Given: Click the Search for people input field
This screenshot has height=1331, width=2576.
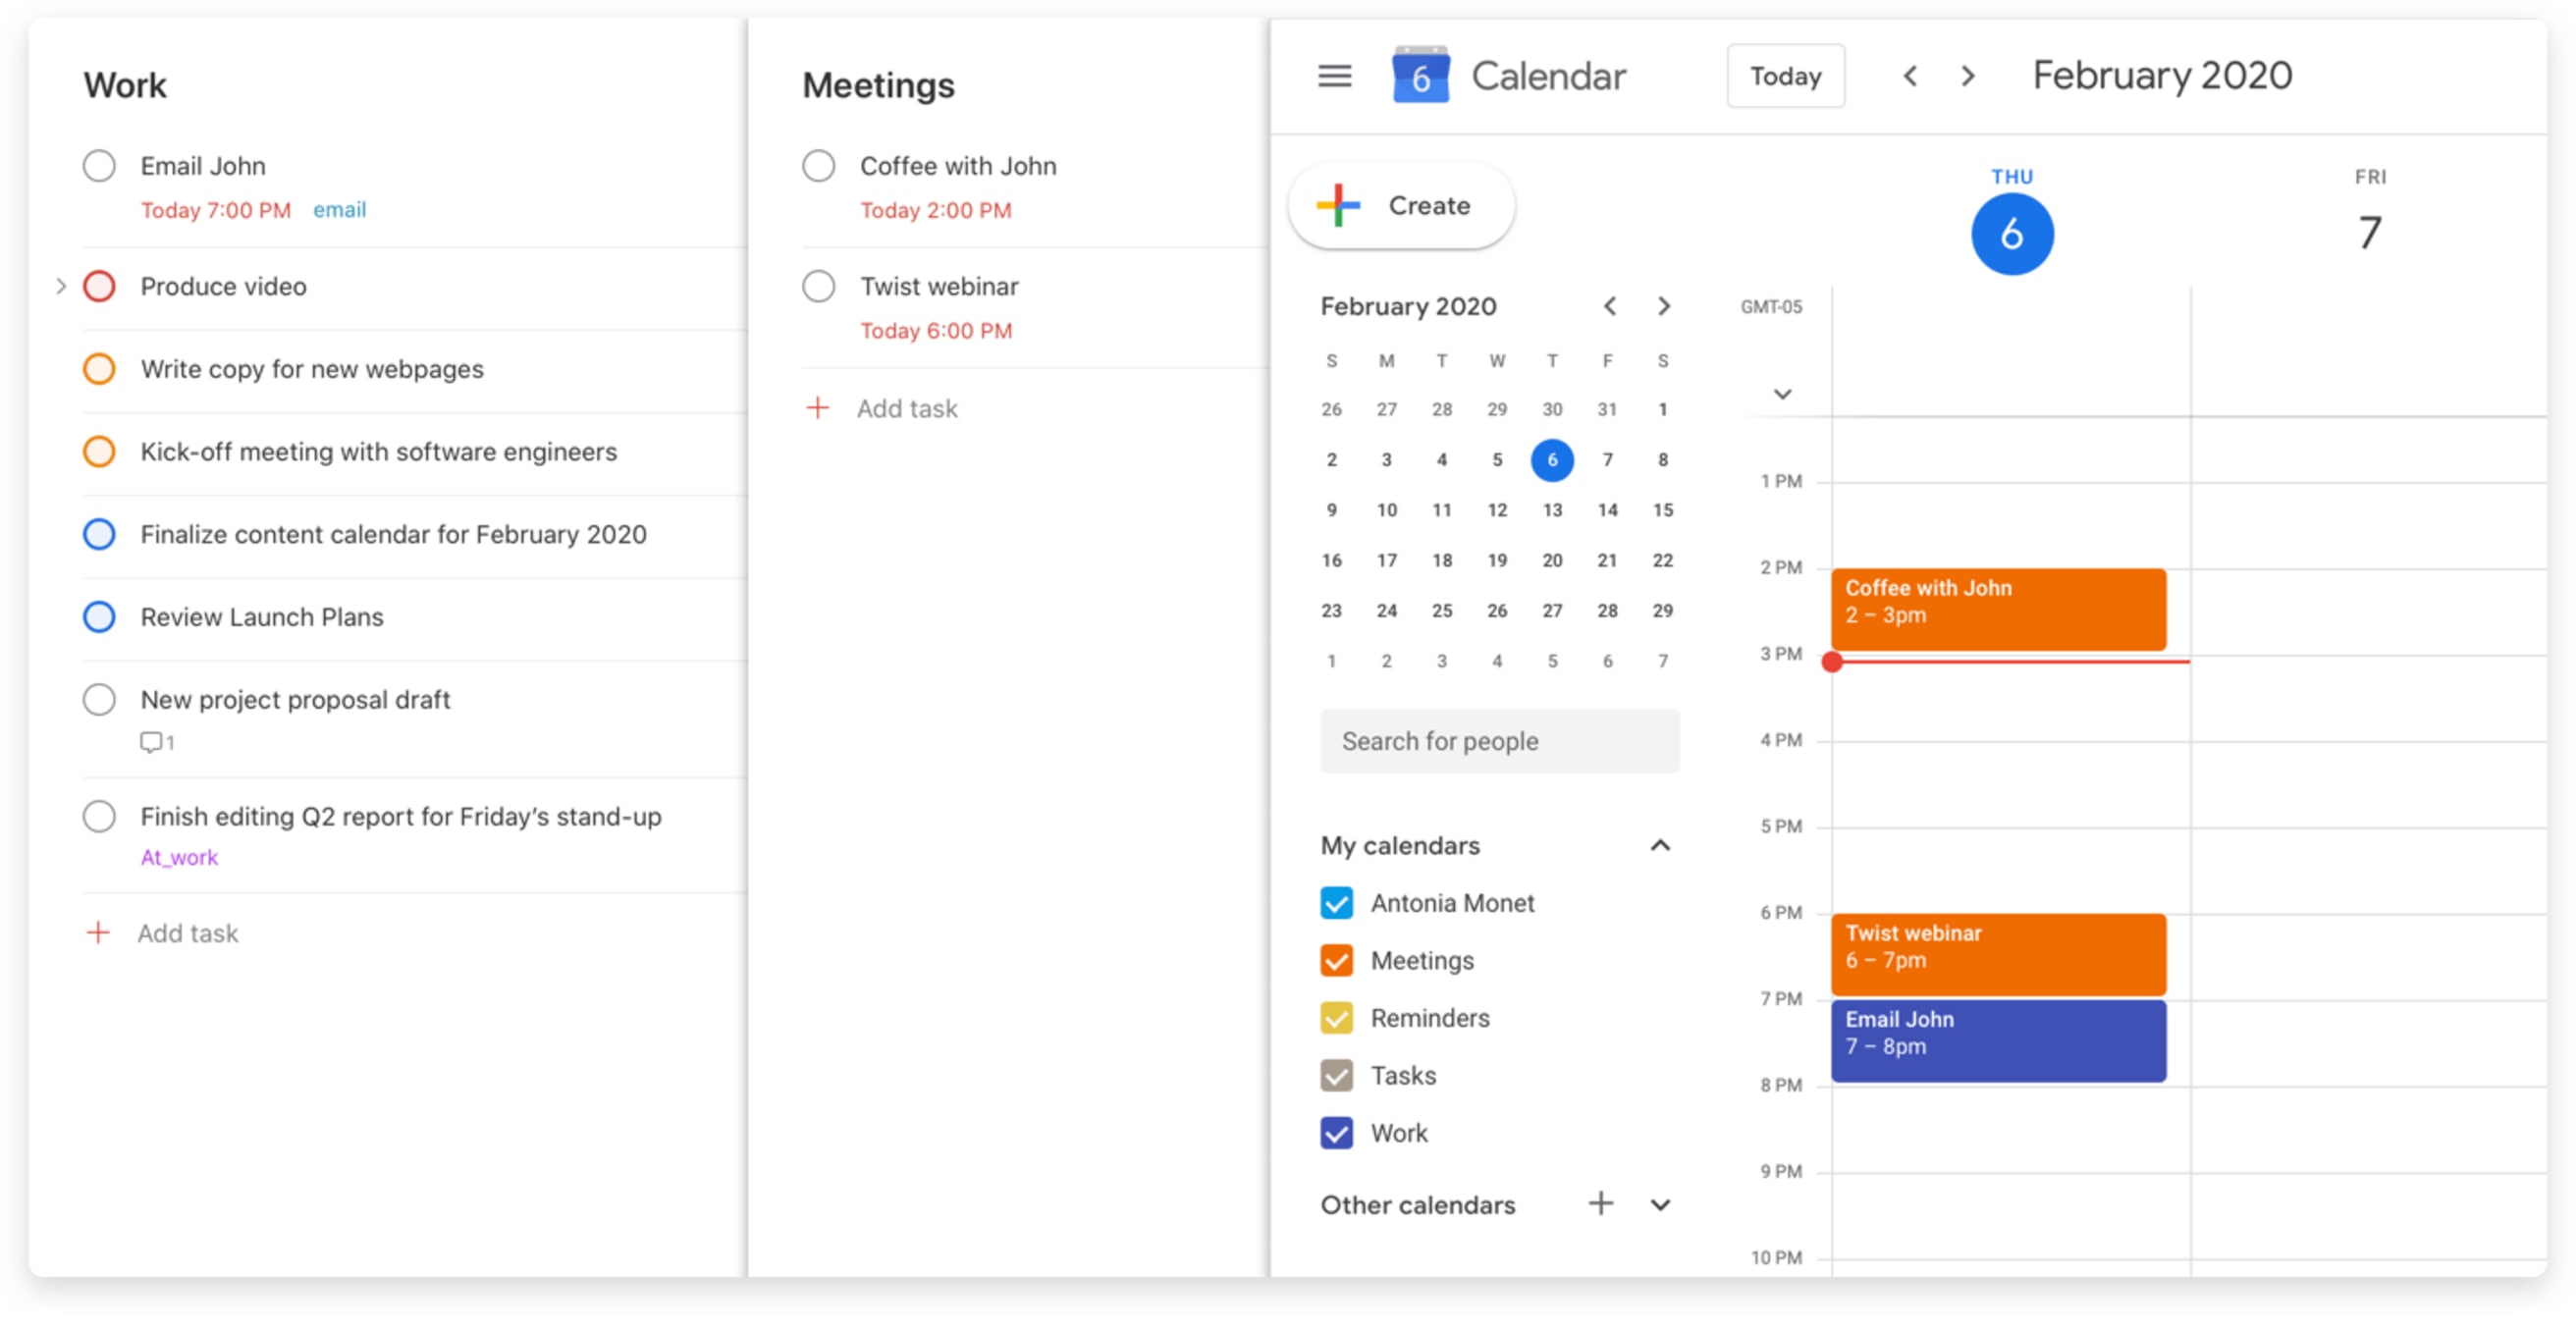Looking at the screenshot, I should pyautogui.click(x=1502, y=738).
